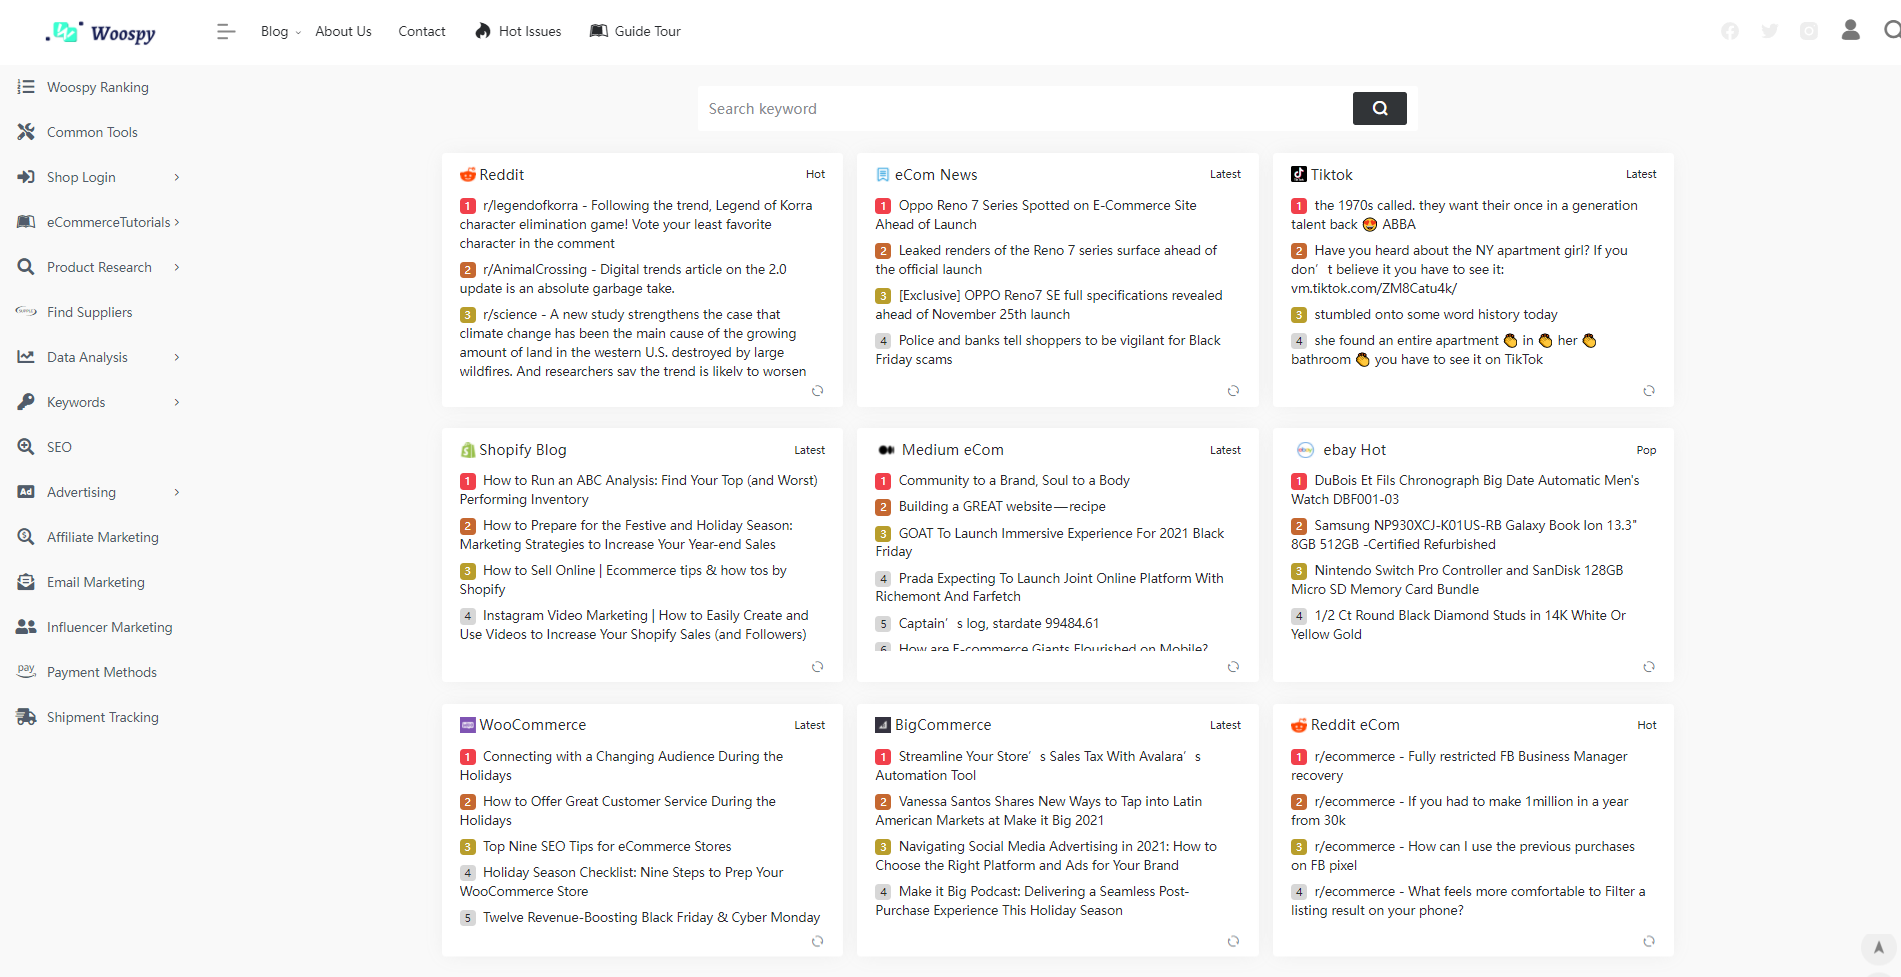Open the Instagram social icon
Screen dimensions: 1901x977
(1809, 31)
